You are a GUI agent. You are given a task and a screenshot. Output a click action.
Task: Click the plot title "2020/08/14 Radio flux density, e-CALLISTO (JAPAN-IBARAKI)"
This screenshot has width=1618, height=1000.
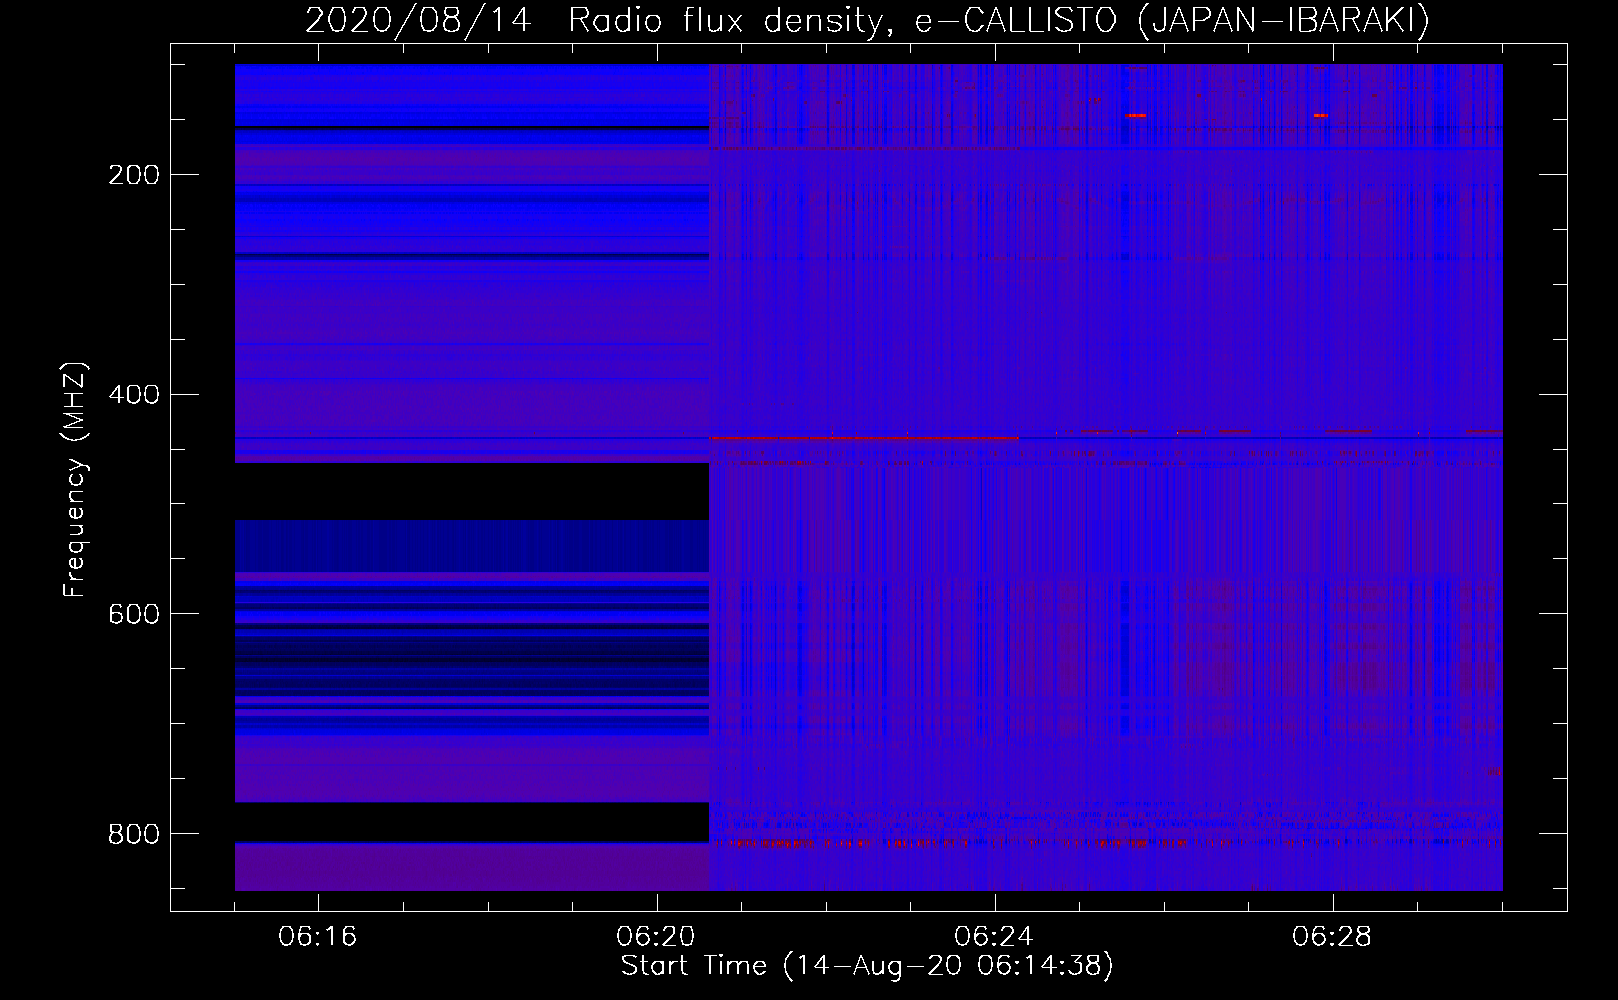[x=867, y=20]
